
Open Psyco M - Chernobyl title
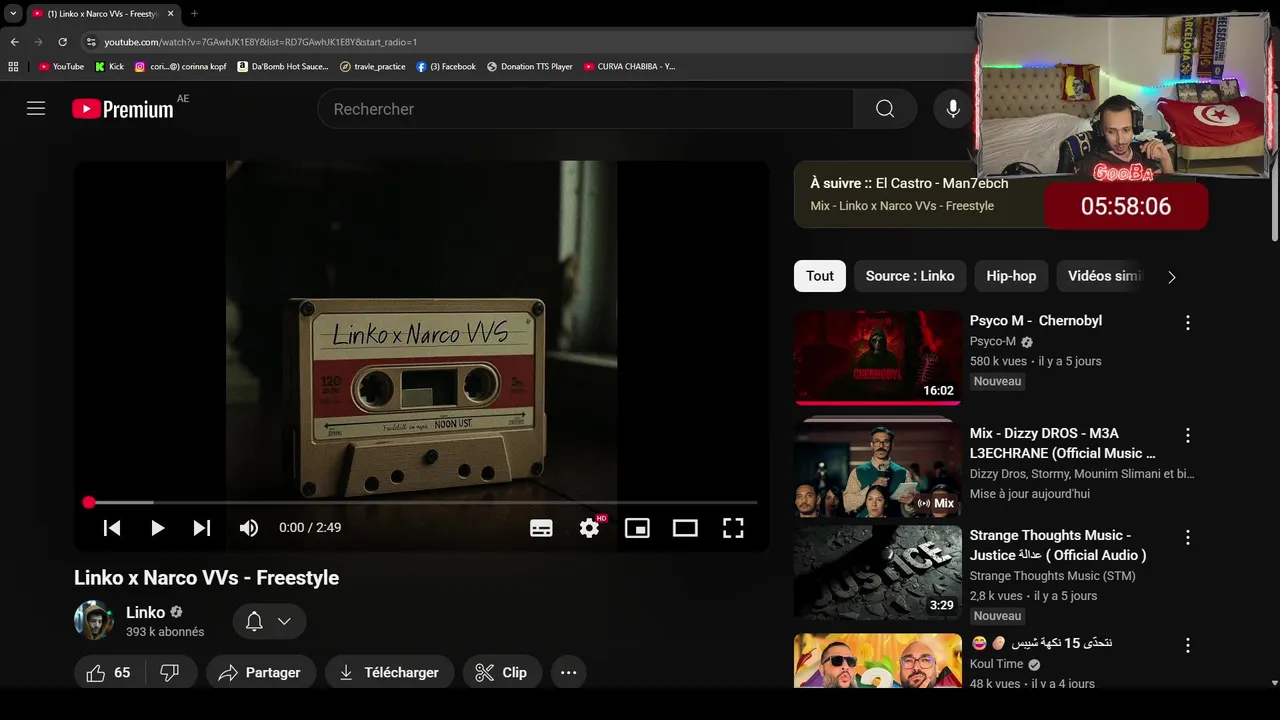click(x=1036, y=321)
